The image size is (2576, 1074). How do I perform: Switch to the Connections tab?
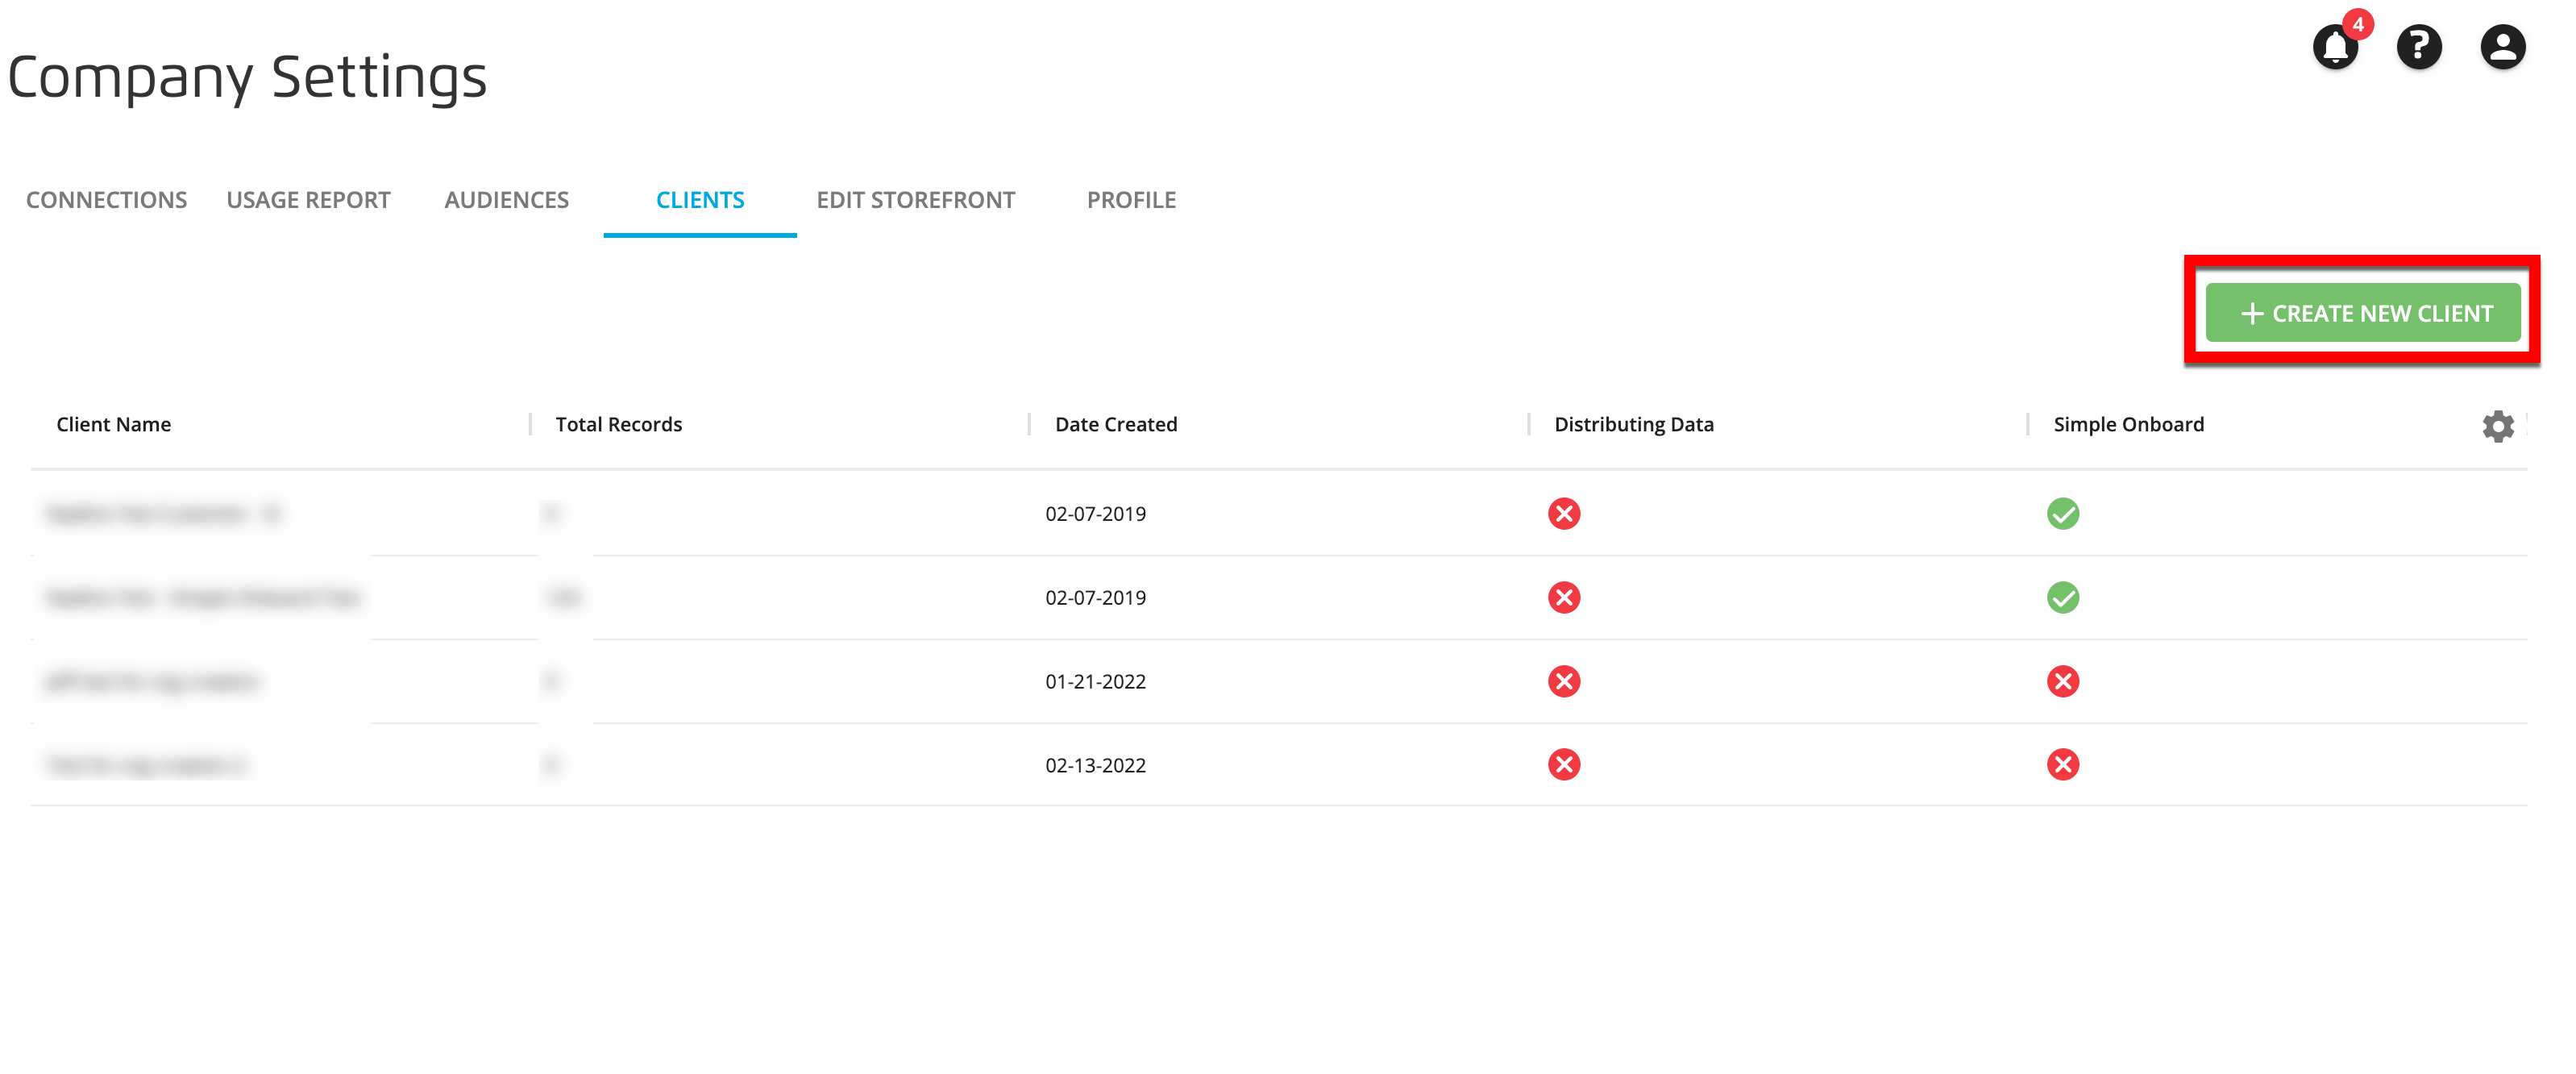[106, 200]
